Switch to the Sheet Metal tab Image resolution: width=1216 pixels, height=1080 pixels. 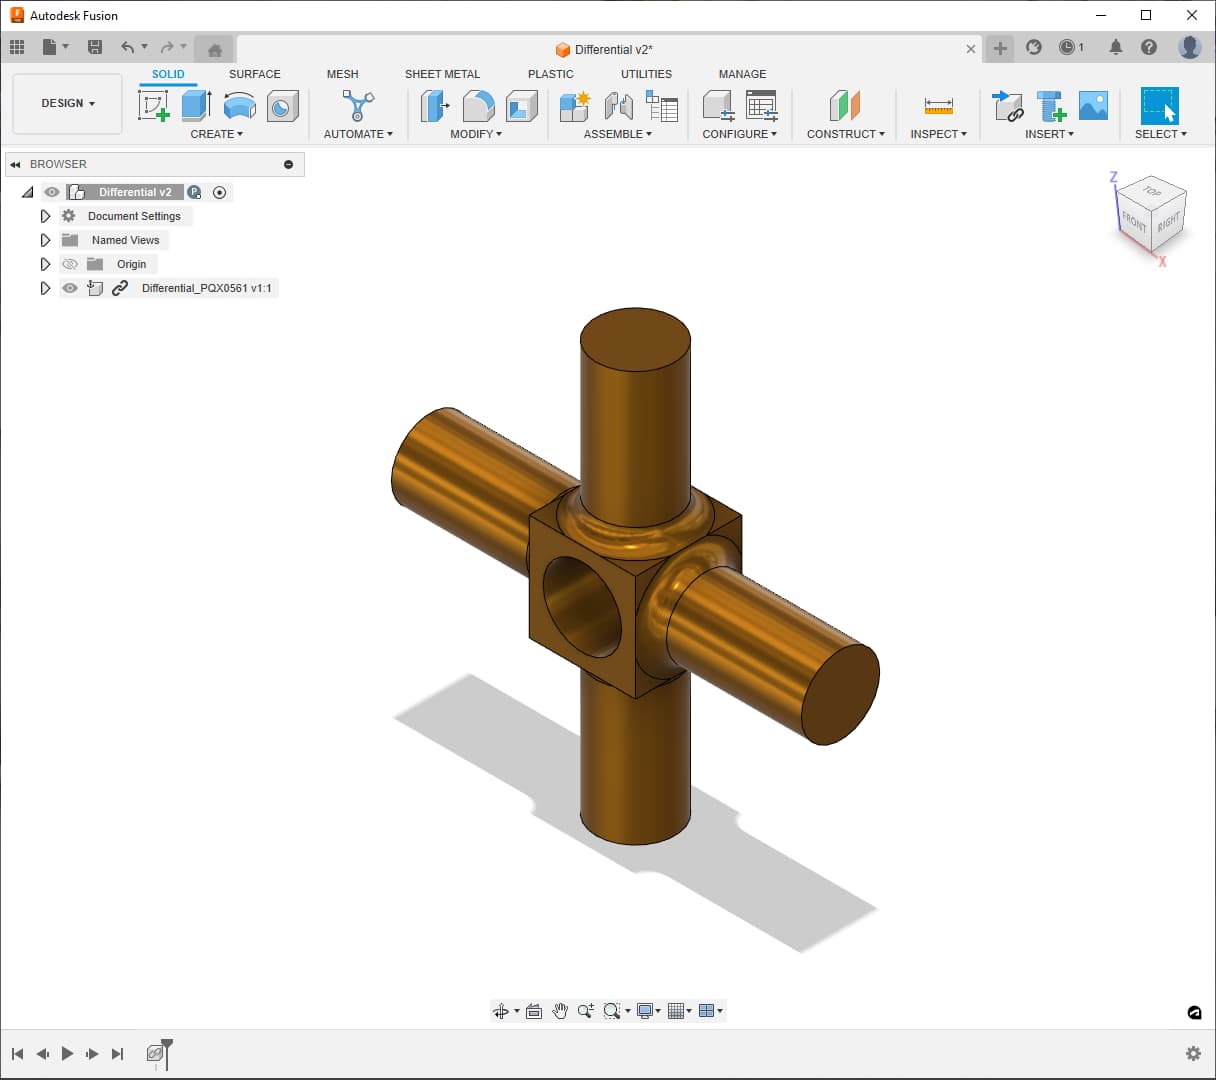[x=443, y=74]
